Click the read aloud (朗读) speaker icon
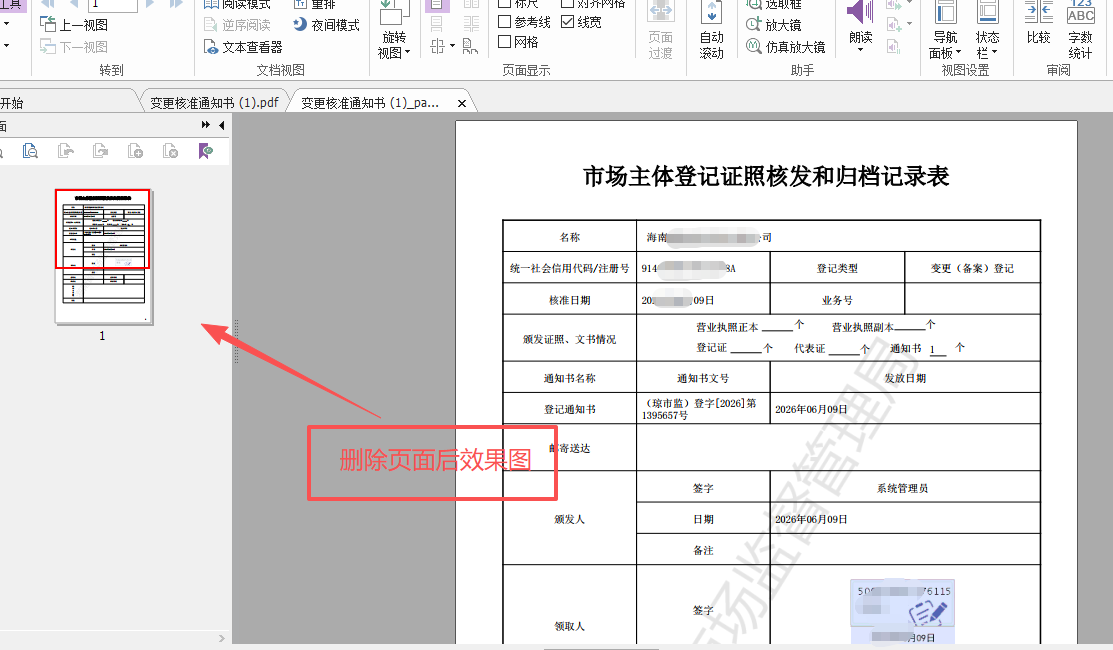 [x=860, y=13]
